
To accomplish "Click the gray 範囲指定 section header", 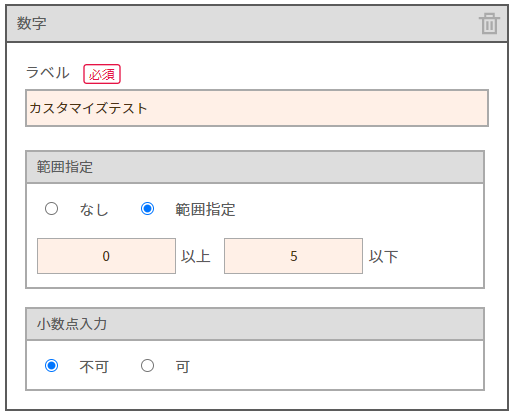I will tap(255, 167).
